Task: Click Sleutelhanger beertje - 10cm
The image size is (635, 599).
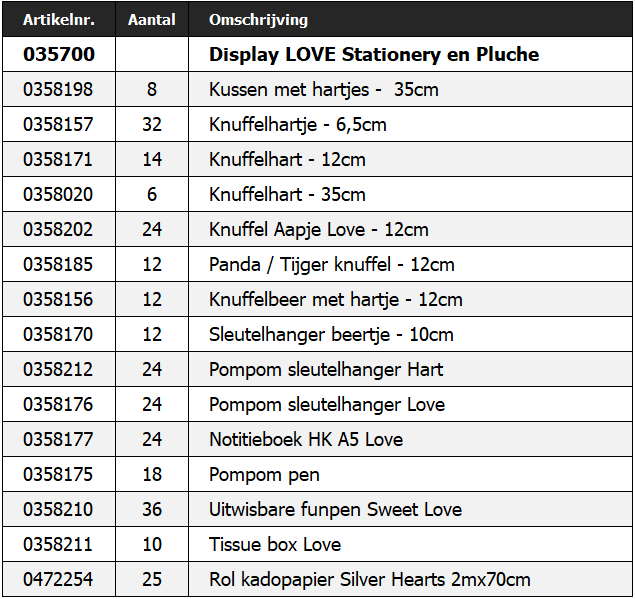Action: [331, 334]
